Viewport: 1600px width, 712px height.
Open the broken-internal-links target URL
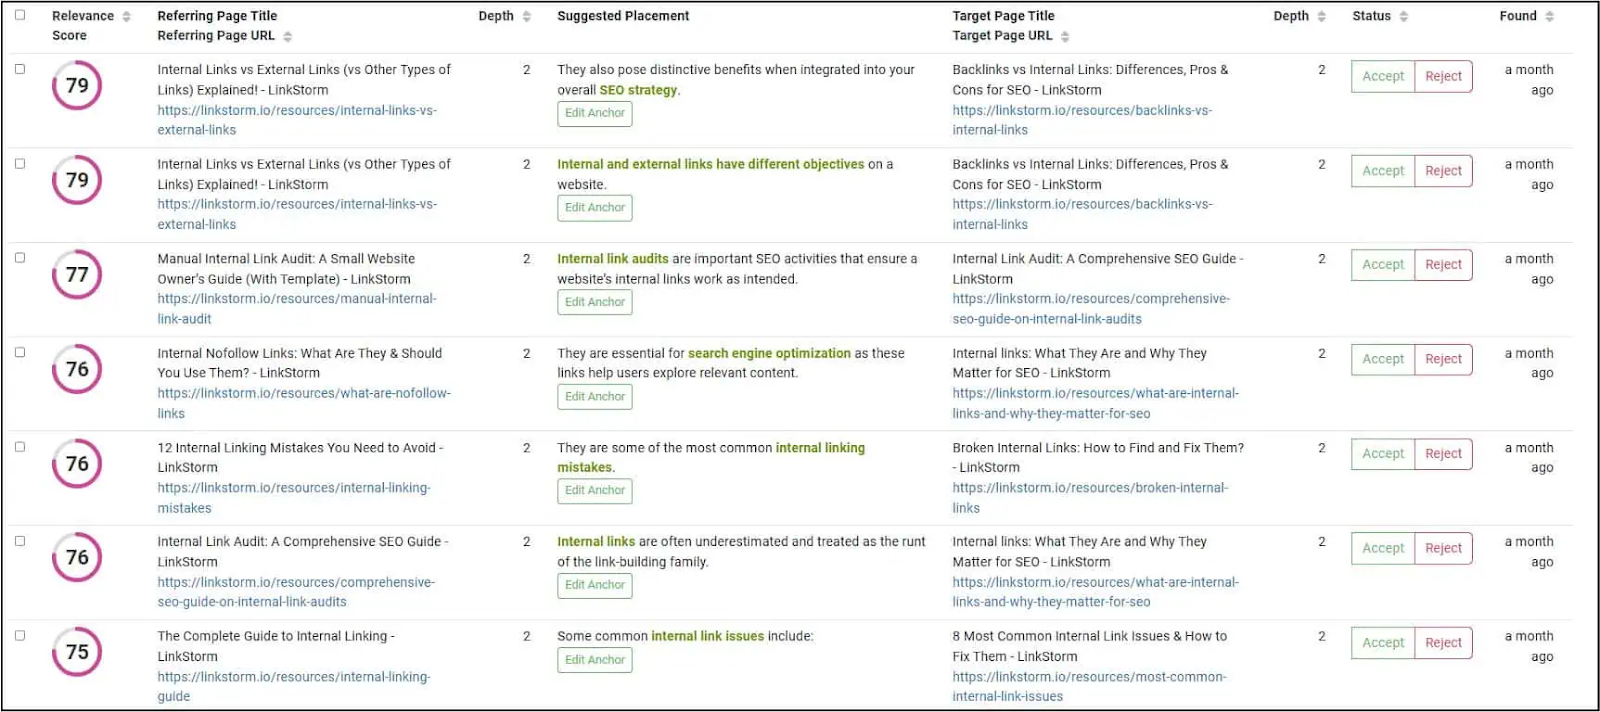point(1090,498)
